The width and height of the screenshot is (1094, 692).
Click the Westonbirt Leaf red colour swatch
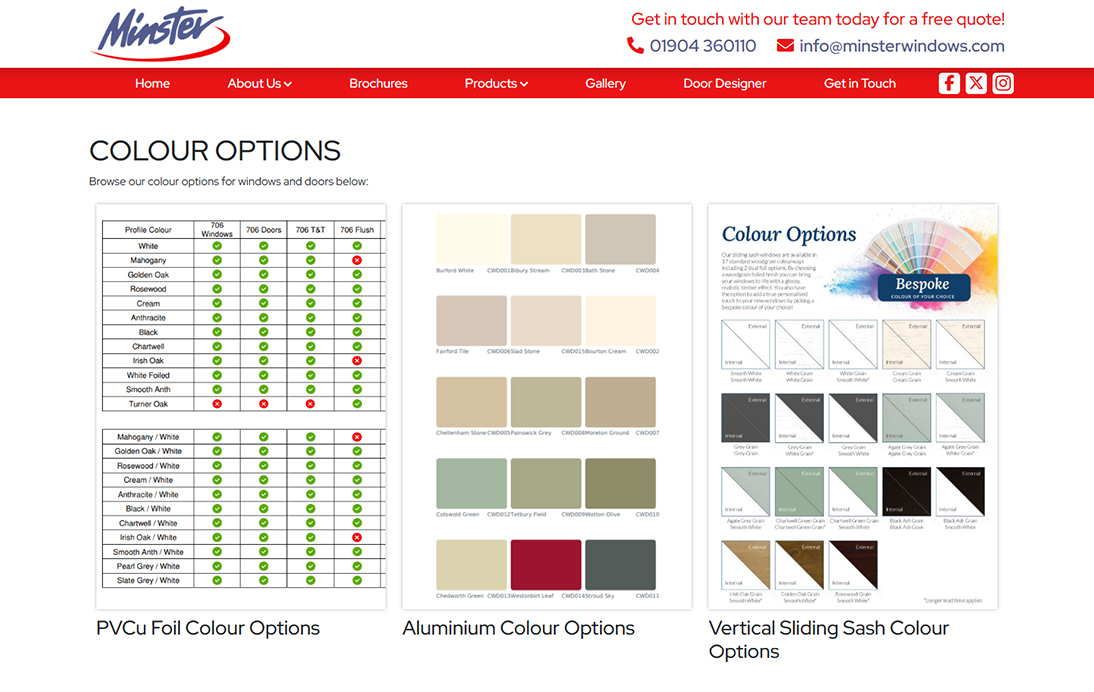545,565
